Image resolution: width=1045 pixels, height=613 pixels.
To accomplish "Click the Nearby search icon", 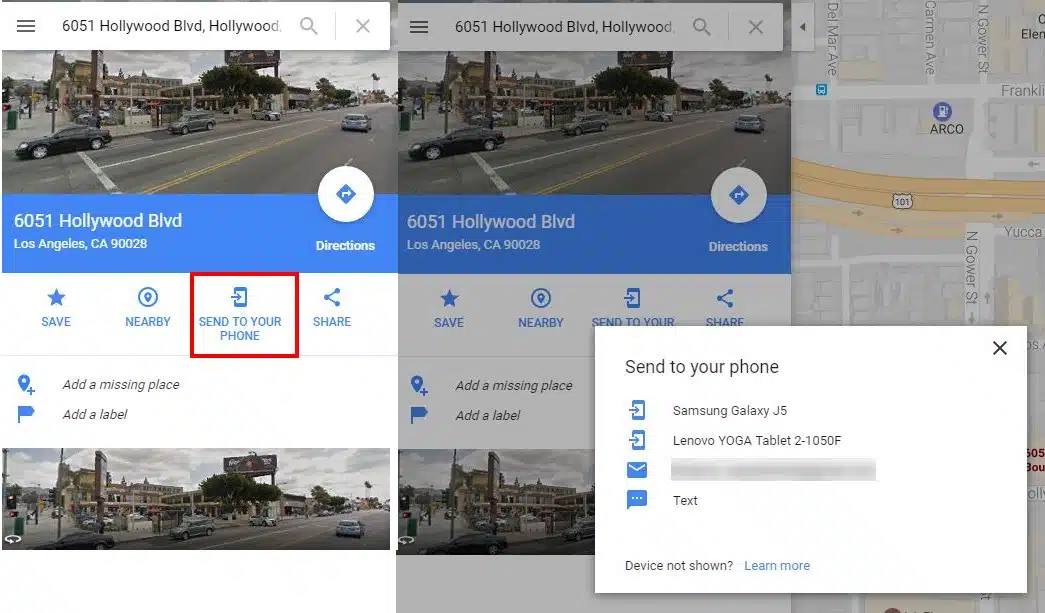I will [x=148, y=298].
